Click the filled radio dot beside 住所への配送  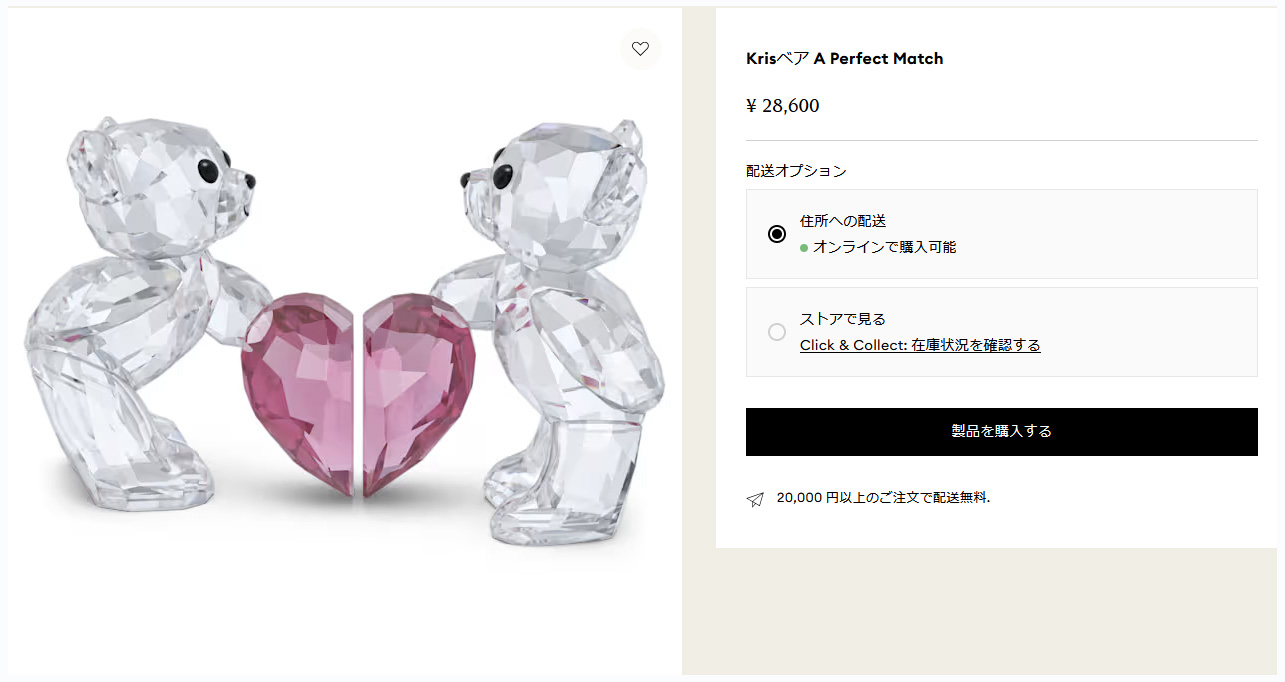[x=777, y=233]
